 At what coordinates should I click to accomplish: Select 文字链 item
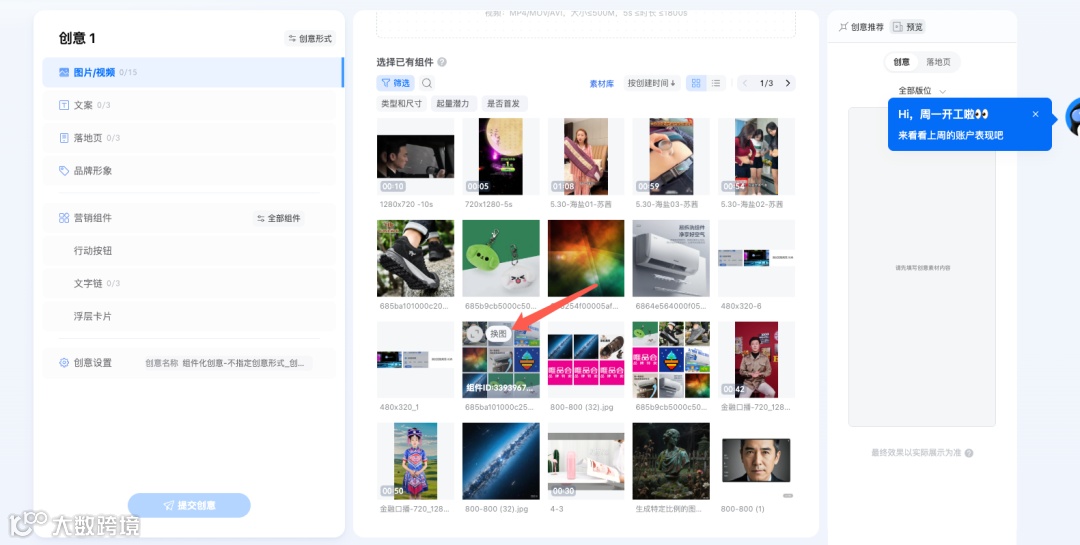click(x=189, y=283)
